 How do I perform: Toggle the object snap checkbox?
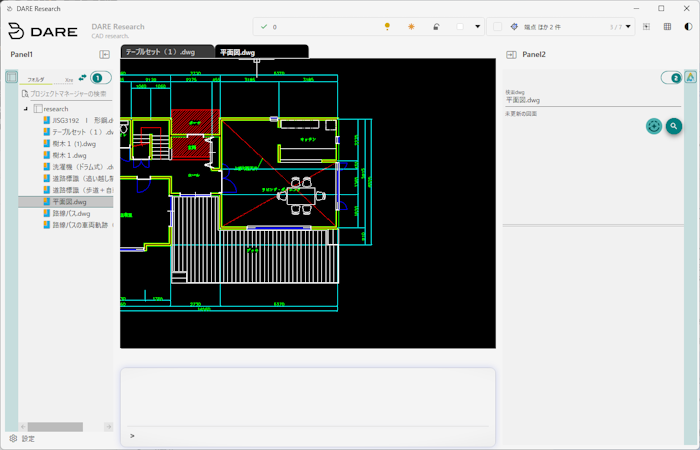pos(497,27)
